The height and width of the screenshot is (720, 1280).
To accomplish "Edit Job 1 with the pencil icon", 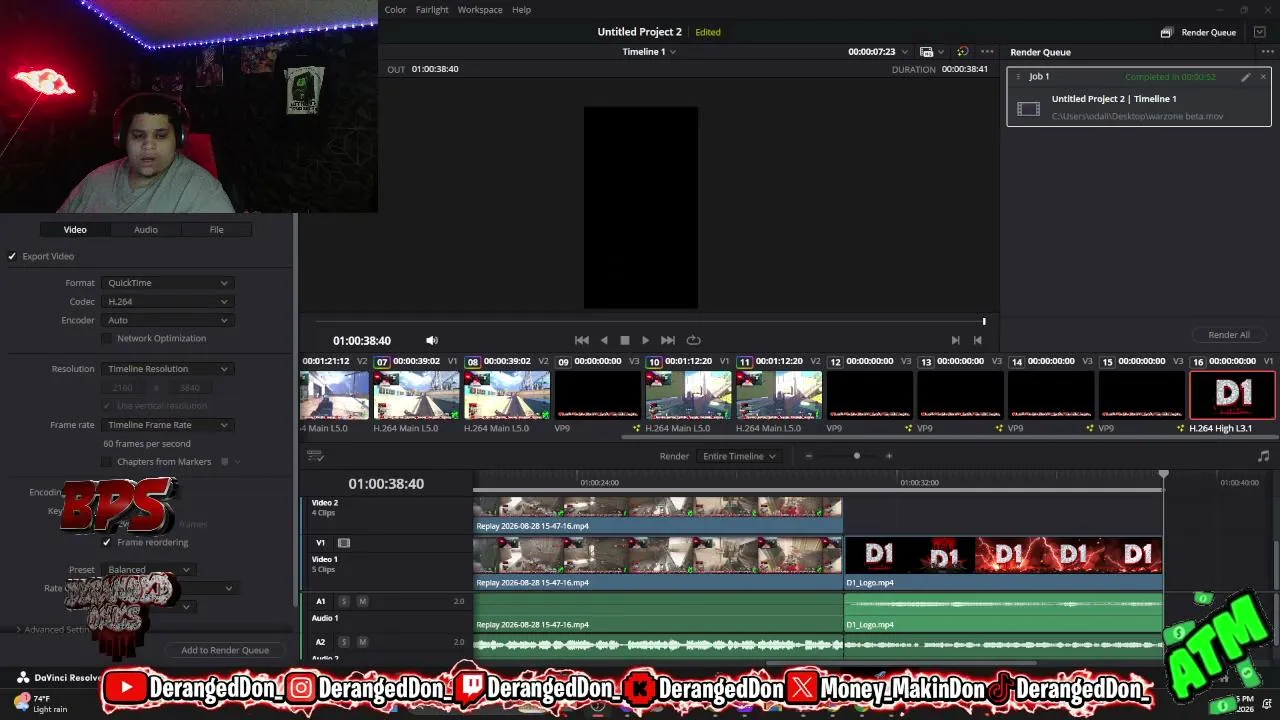I will tap(1246, 77).
